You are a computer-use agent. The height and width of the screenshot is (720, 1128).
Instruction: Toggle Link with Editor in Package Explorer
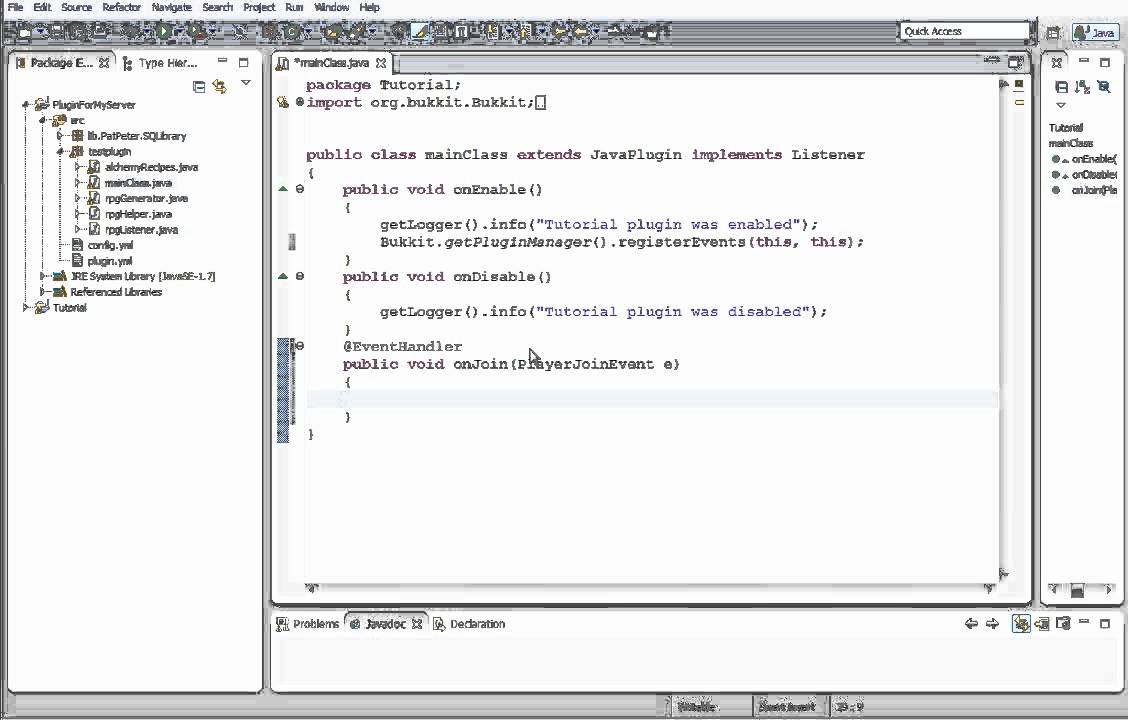(220, 87)
